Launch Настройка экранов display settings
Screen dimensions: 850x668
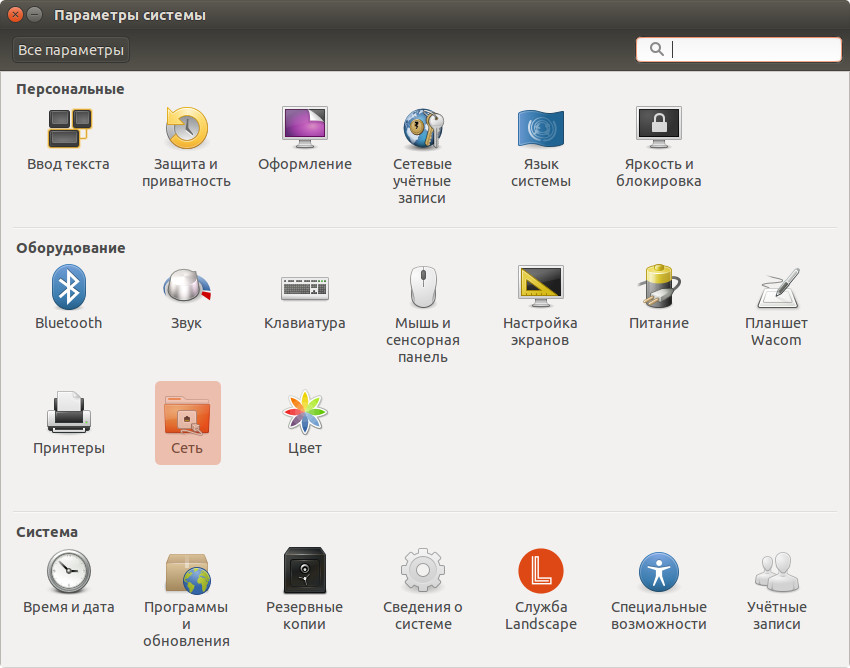[540, 288]
